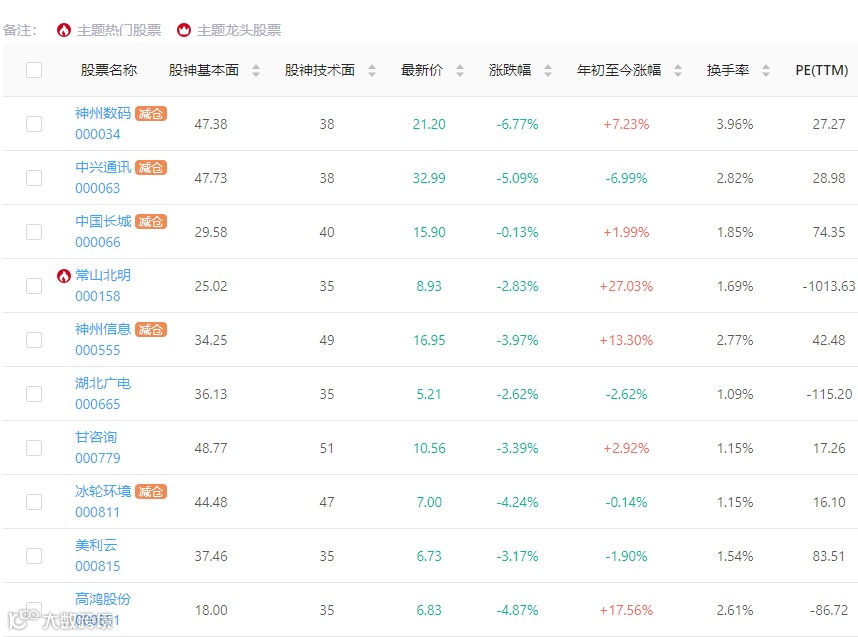The image size is (858, 637).
Task: Click the hot stock flame icon in legend
Action: [x=64, y=30]
